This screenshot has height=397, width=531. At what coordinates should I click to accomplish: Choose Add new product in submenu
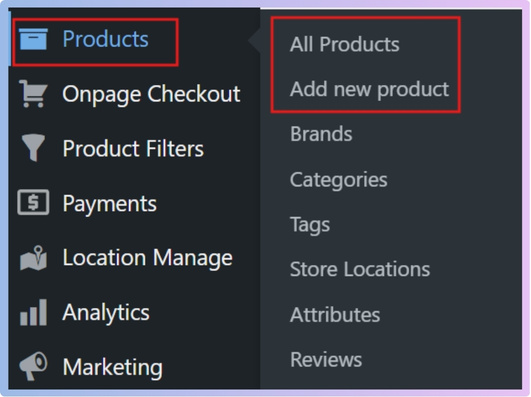369,90
